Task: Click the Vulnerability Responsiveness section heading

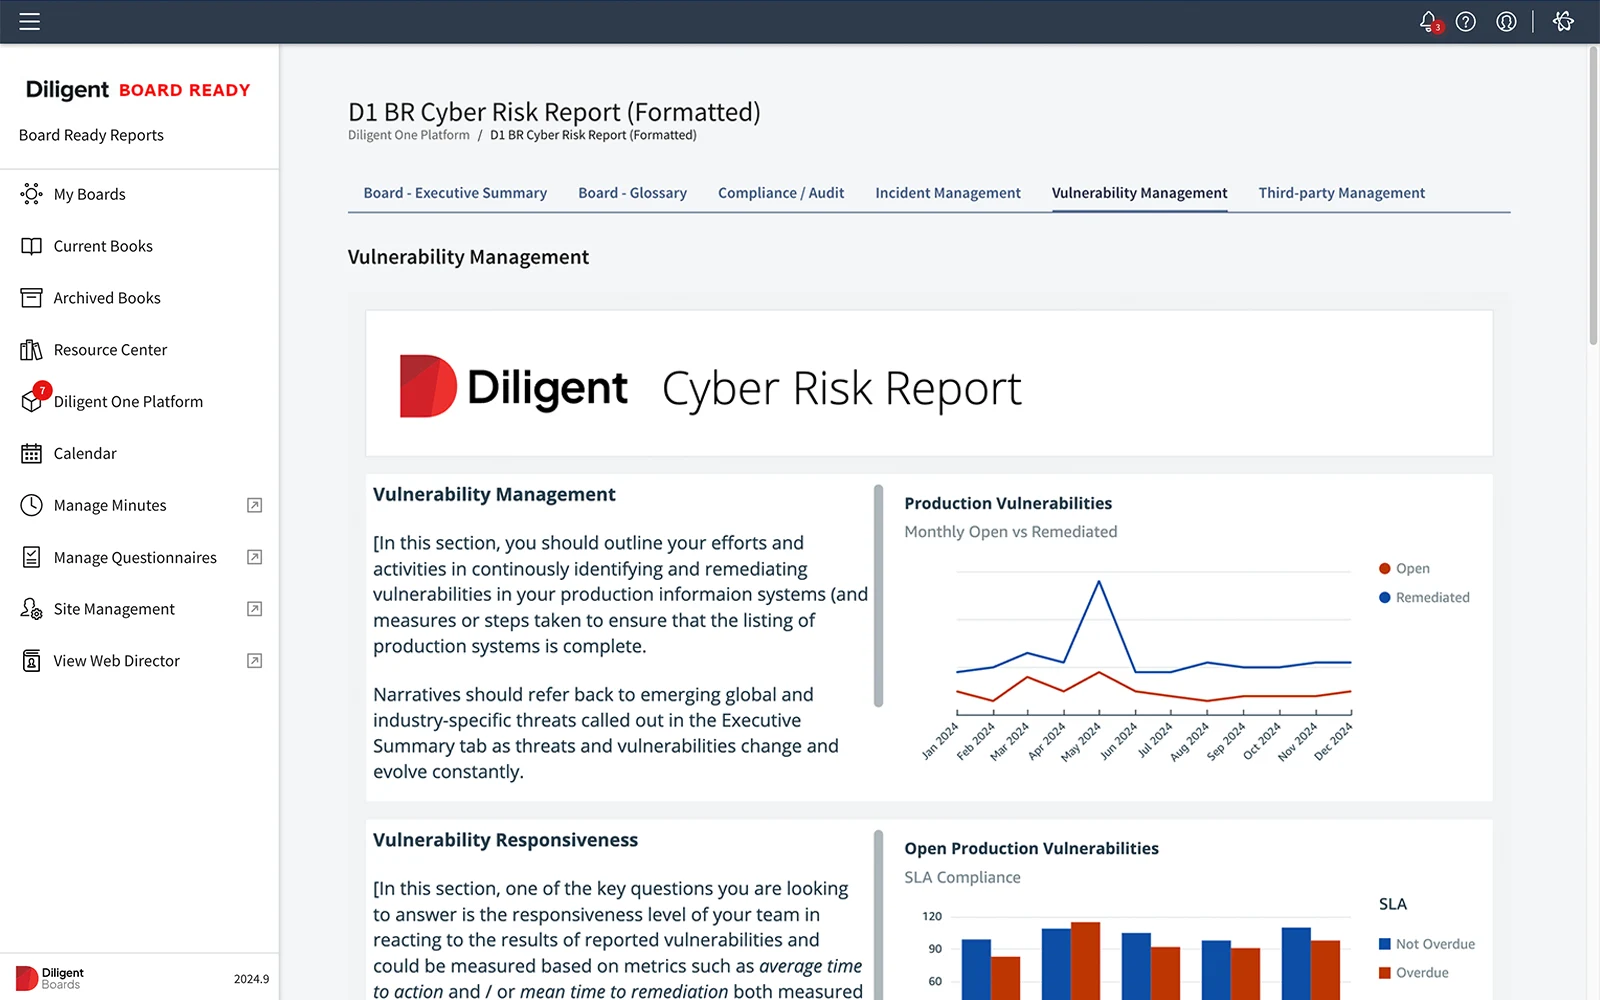Action: [505, 840]
